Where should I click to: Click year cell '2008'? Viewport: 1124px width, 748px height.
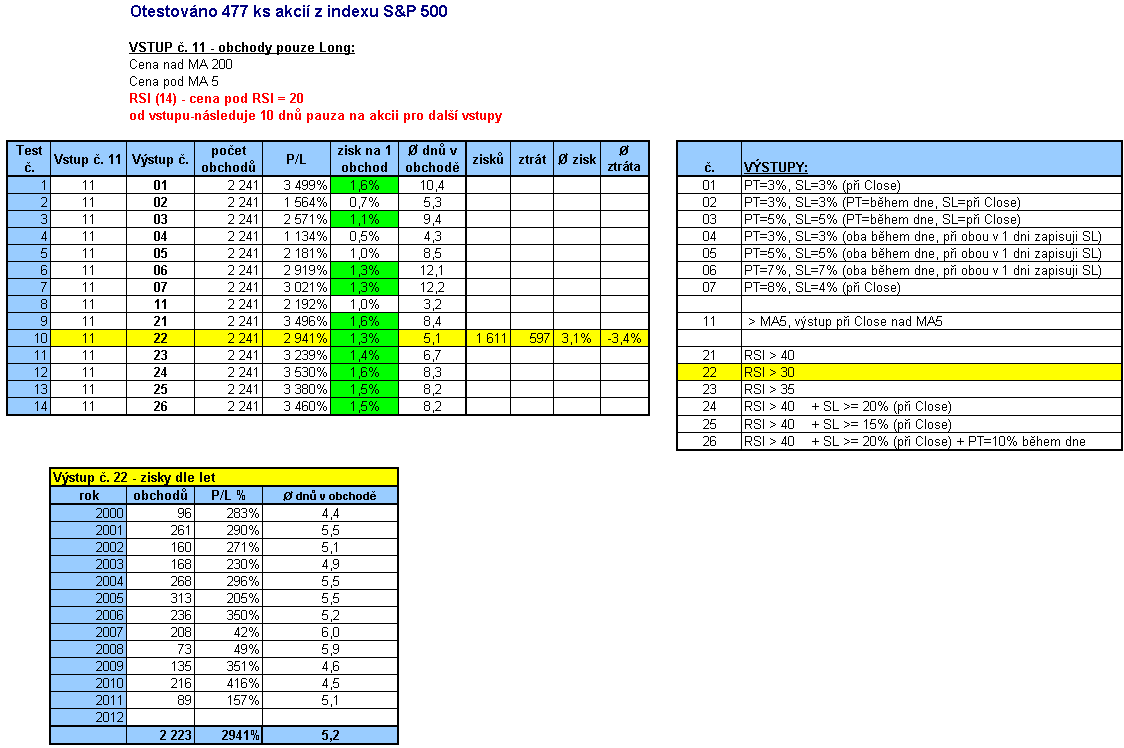pyautogui.click(x=89, y=649)
